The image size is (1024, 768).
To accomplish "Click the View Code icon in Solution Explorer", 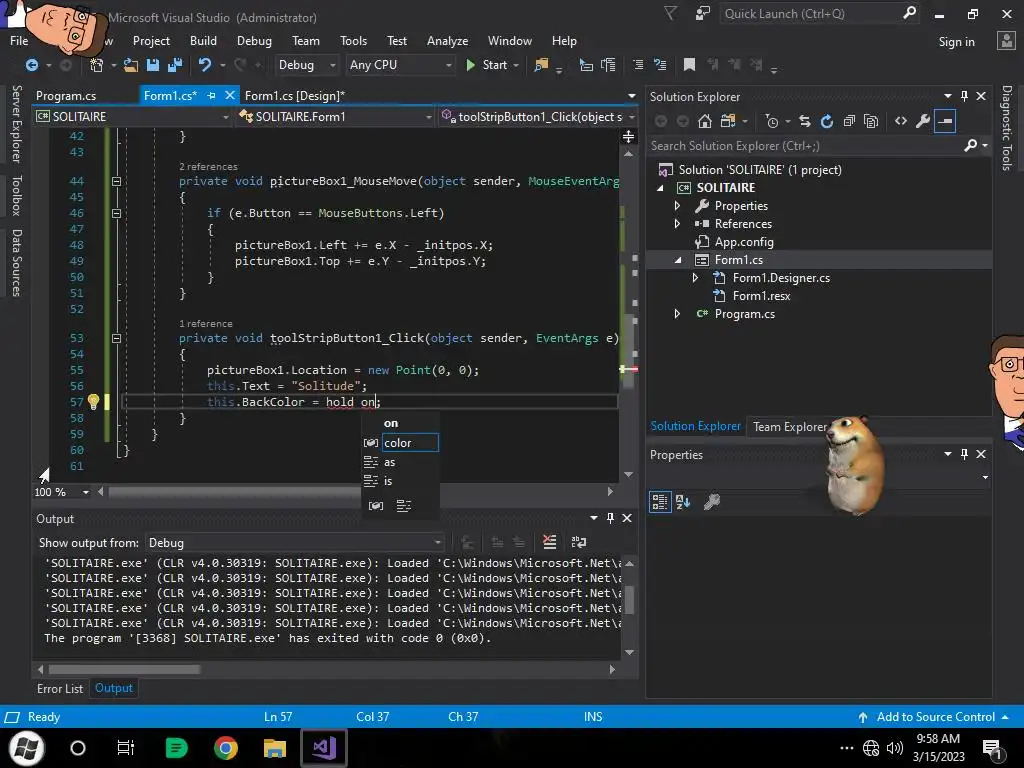I will pos(901,121).
